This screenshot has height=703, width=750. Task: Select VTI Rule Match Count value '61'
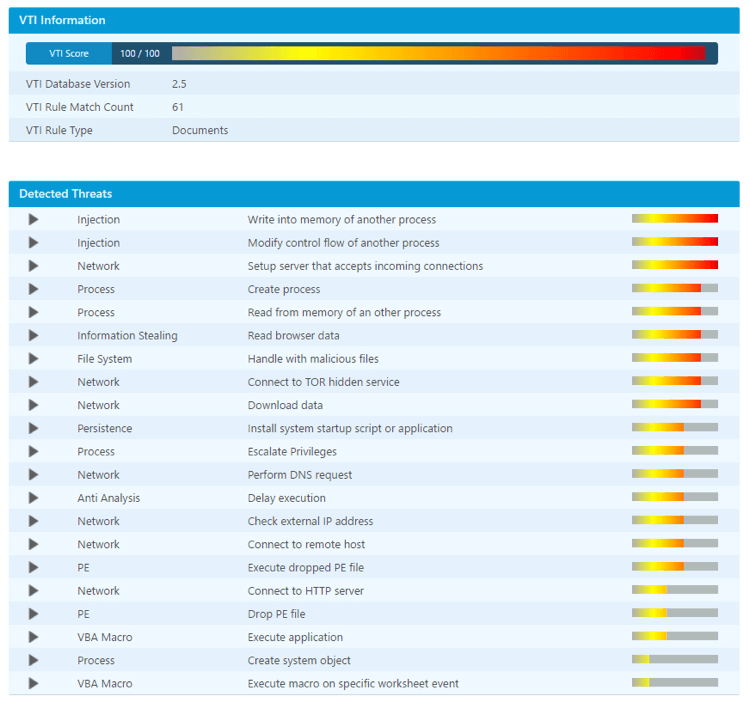tap(177, 107)
